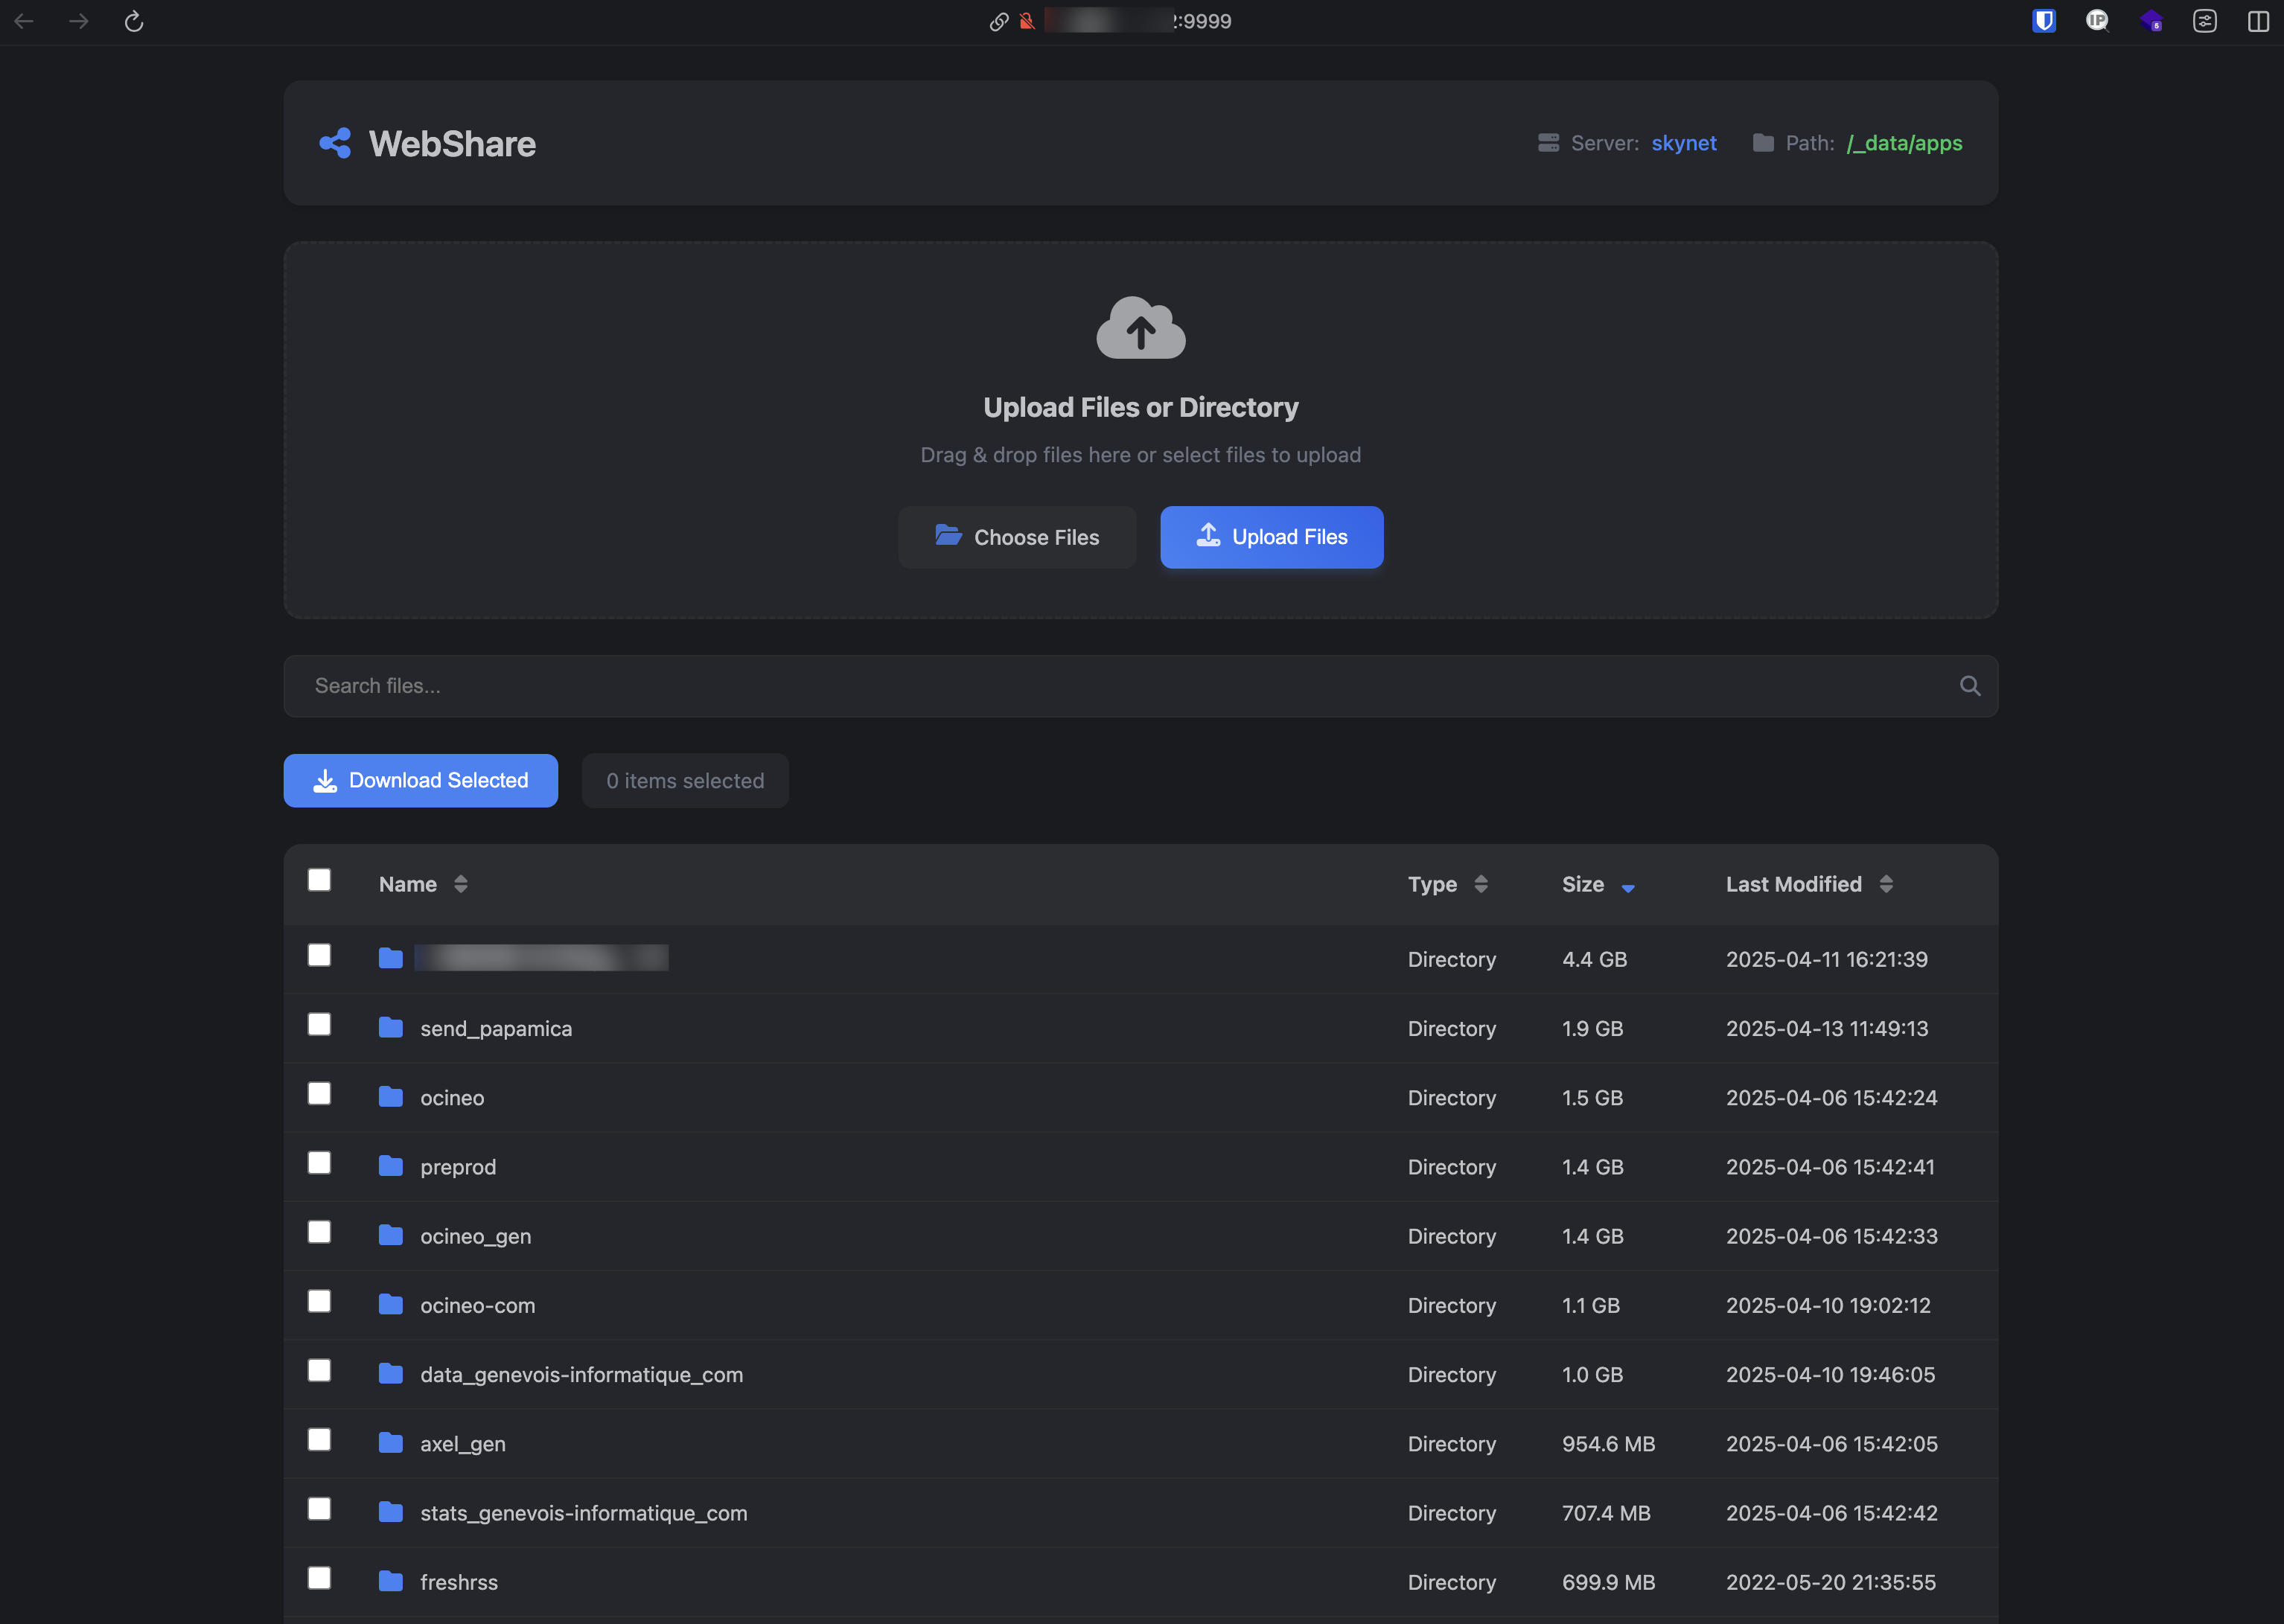Click the cloud upload icon
The height and width of the screenshot is (1624, 2284).
pos(1140,328)
